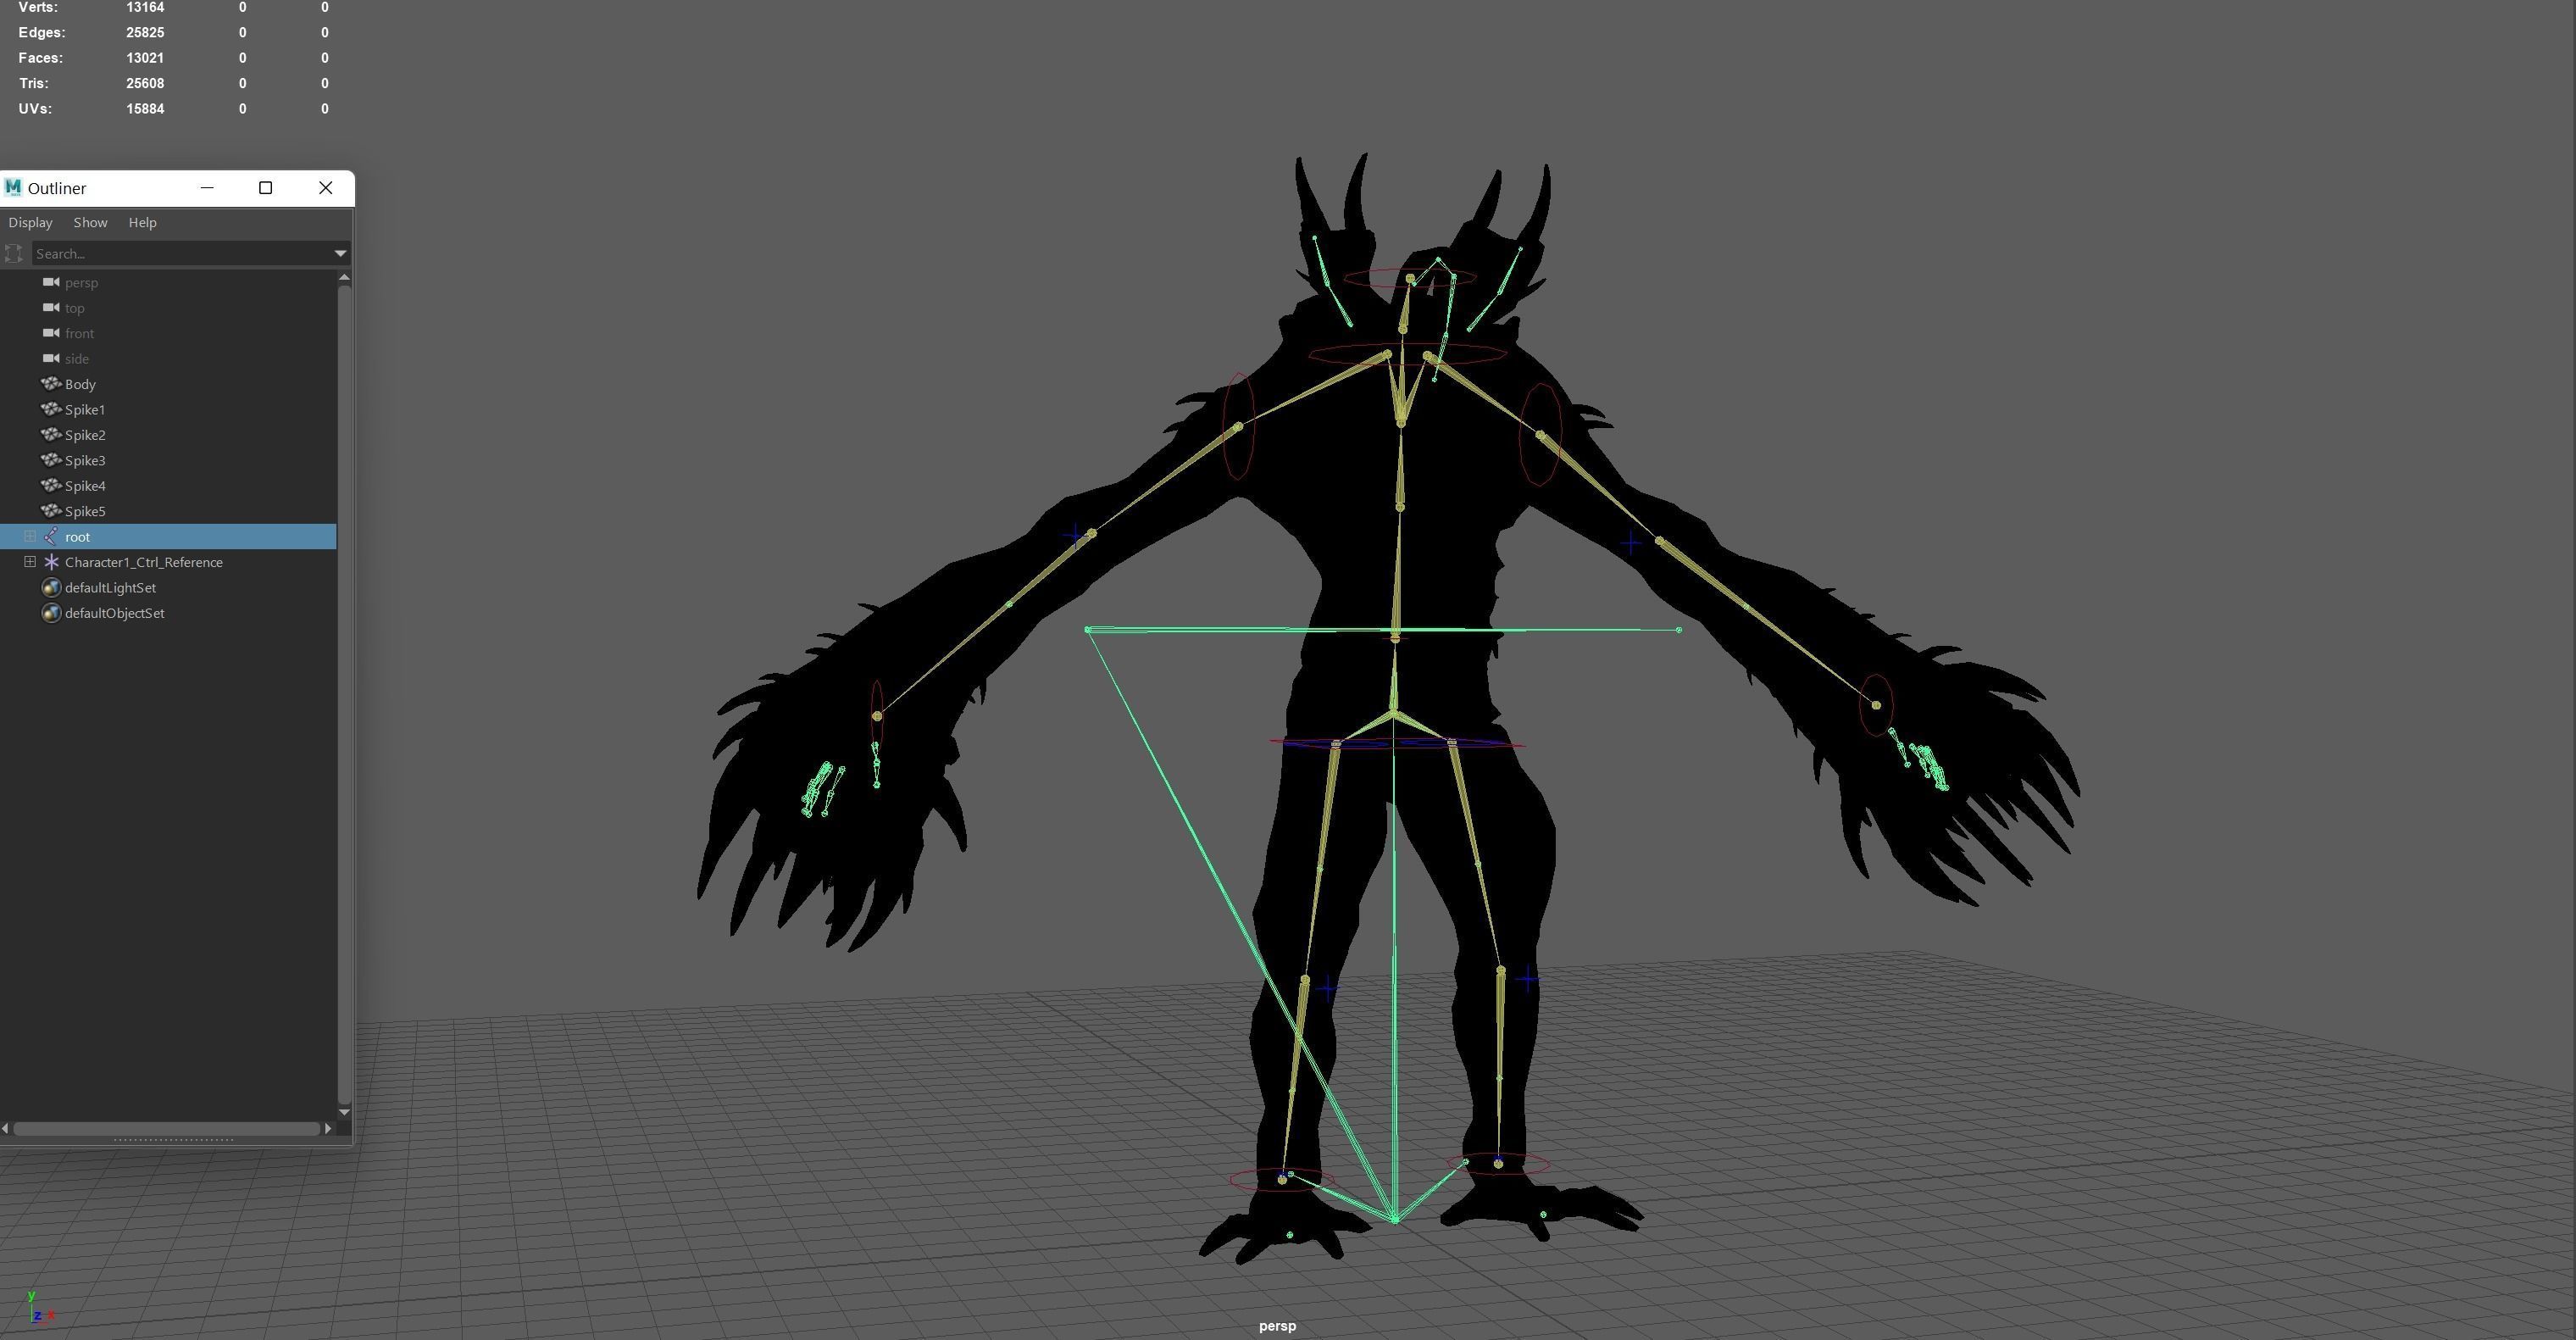
Task: Close the Outliner window
Action: coord(325,188)
